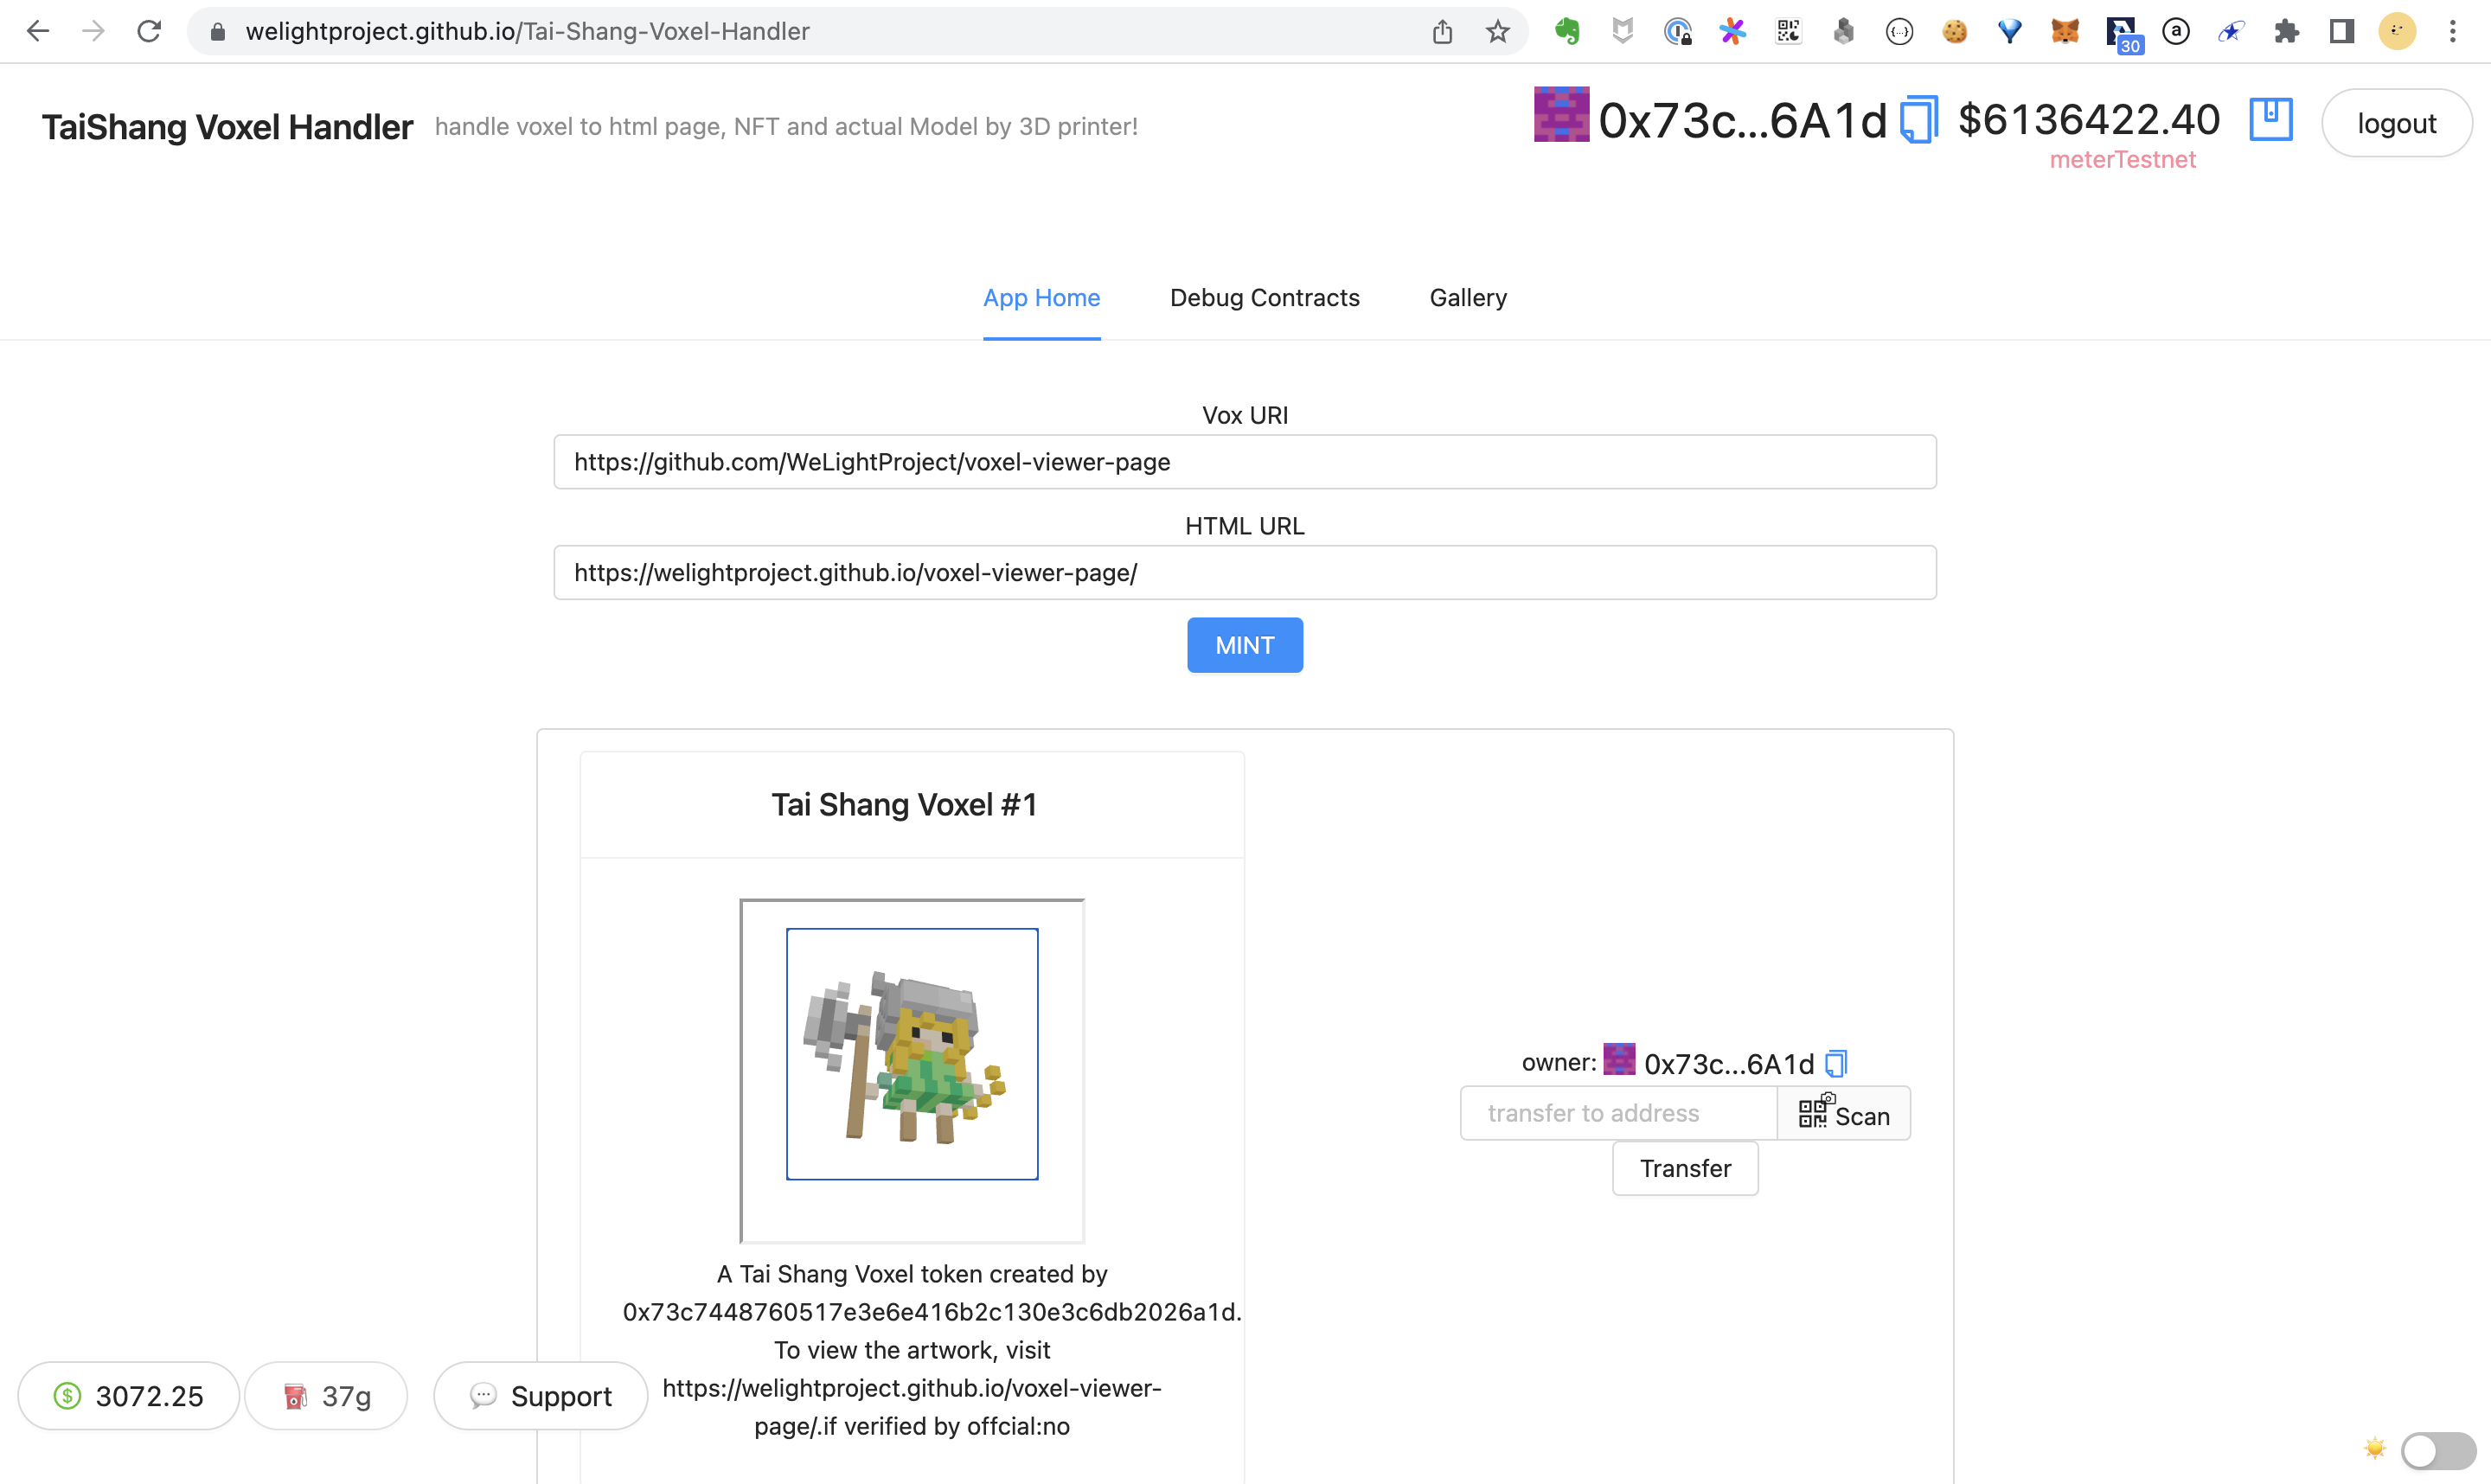The width and height of the screenshot is (2491, 1484).
Task: Toggle the dark mode theme switch
Action: click(x=2438, y=1449)
